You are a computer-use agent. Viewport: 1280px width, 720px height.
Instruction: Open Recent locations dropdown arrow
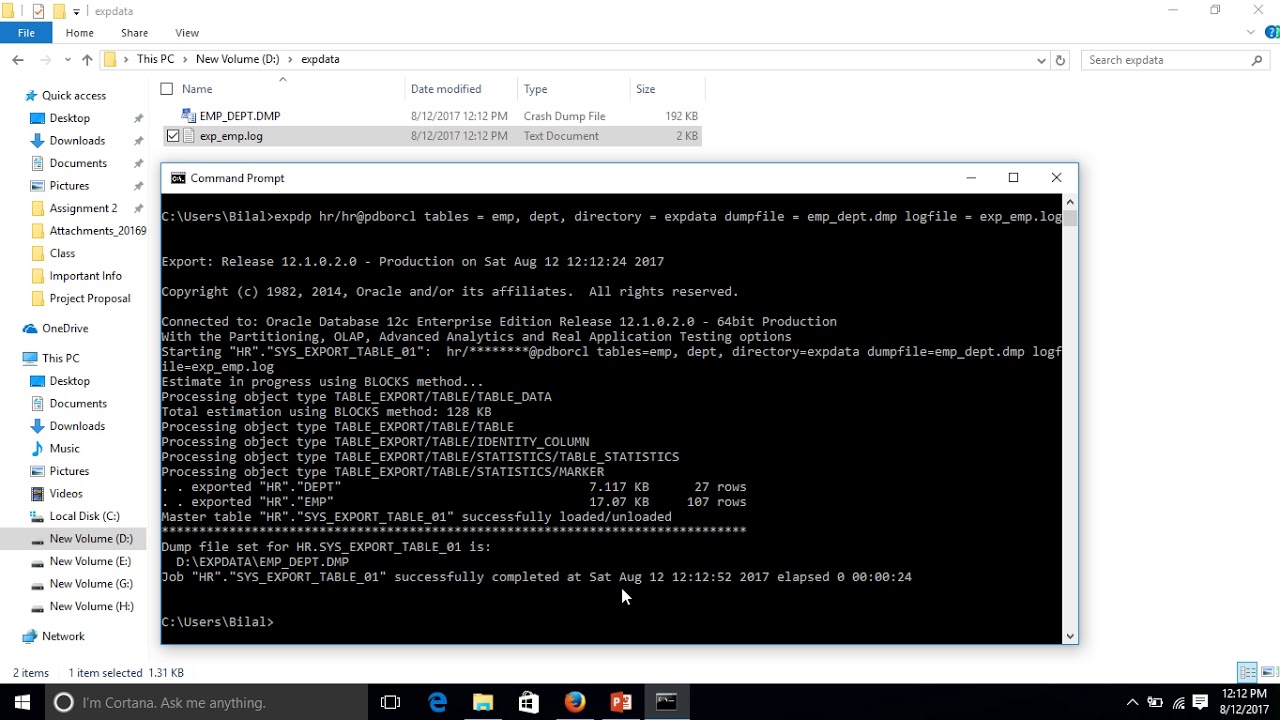click(x=67, y=60)
